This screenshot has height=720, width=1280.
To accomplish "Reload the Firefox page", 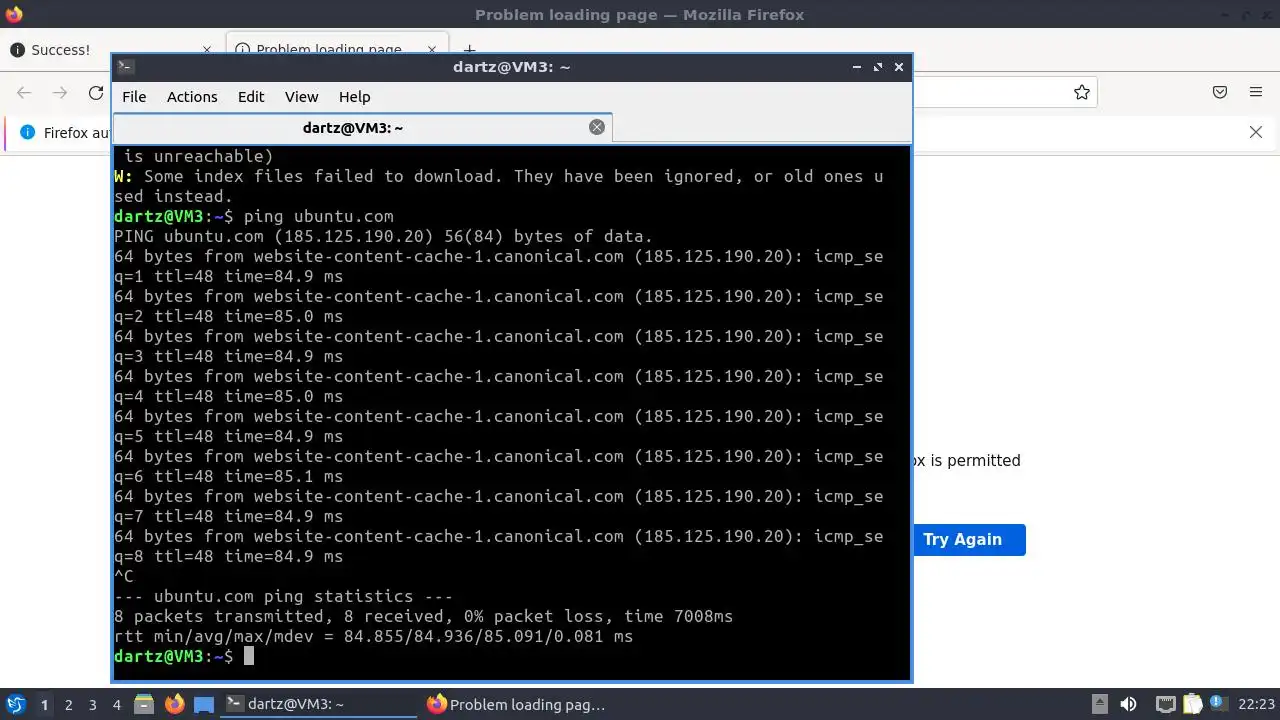I will (96, 92).
